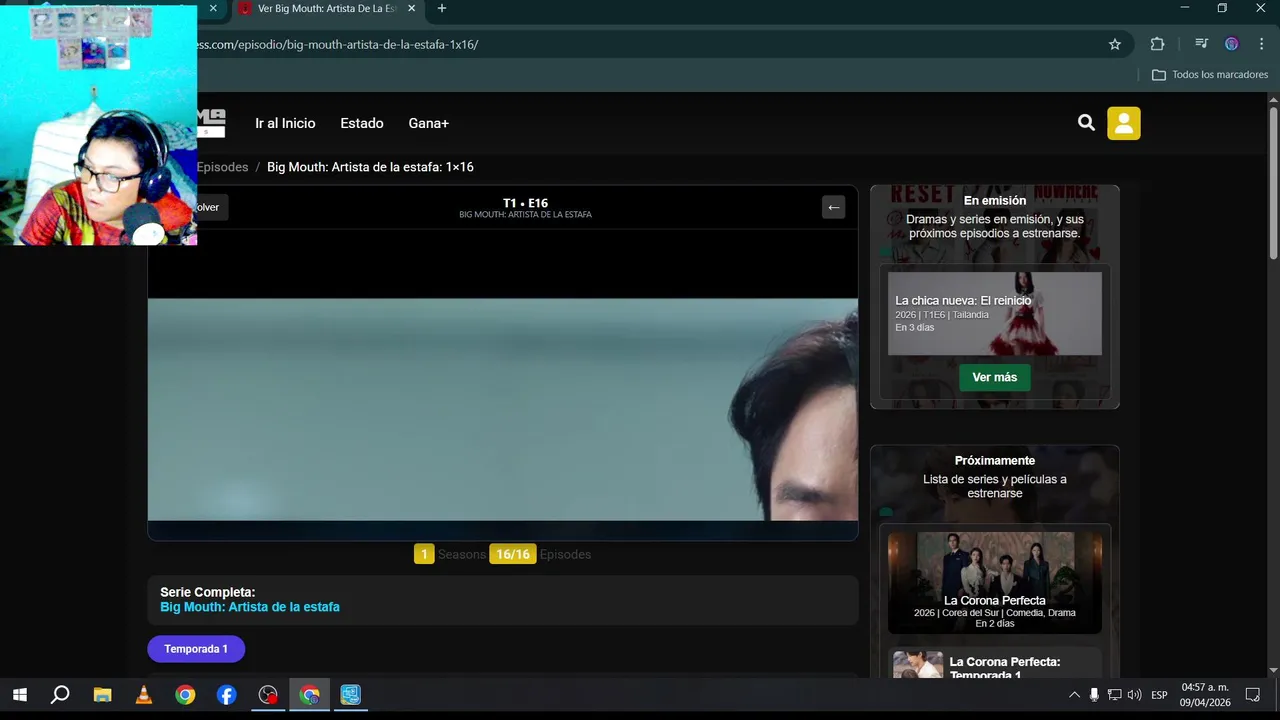Open the site search magnifier icon

[1086, 123]
